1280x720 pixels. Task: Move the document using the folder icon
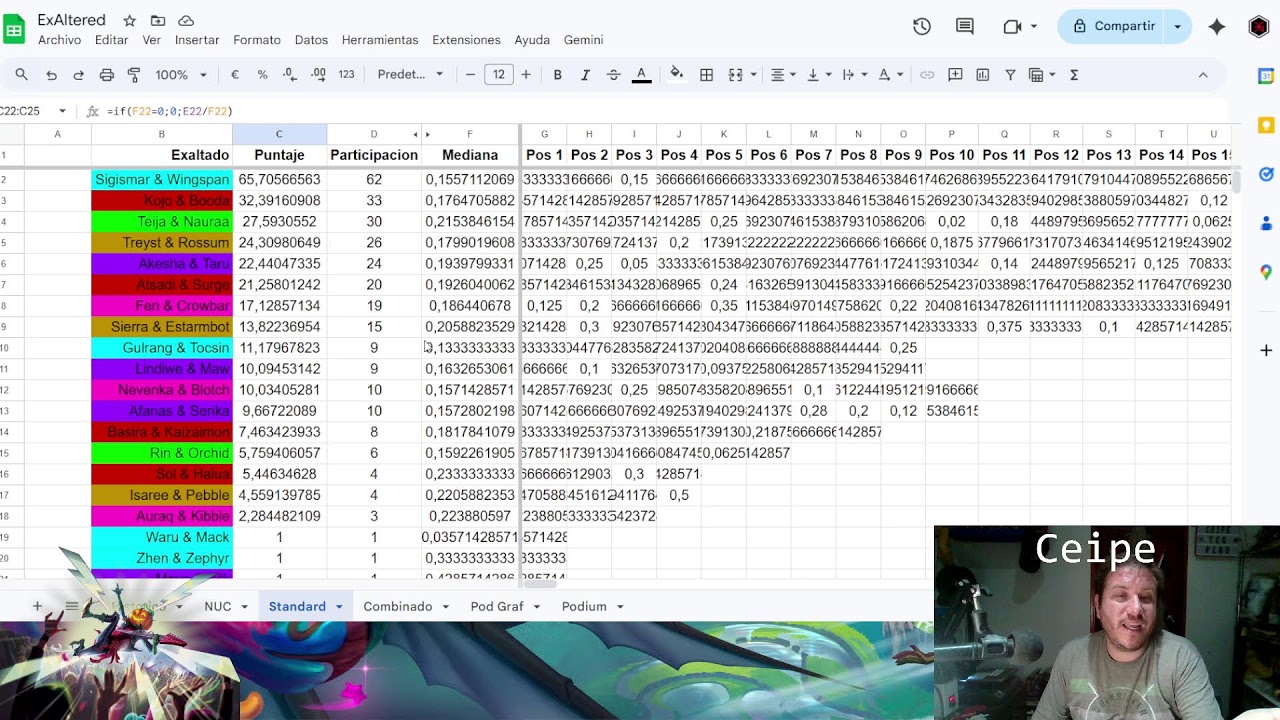pyautogui.click(x=158, y=21)
